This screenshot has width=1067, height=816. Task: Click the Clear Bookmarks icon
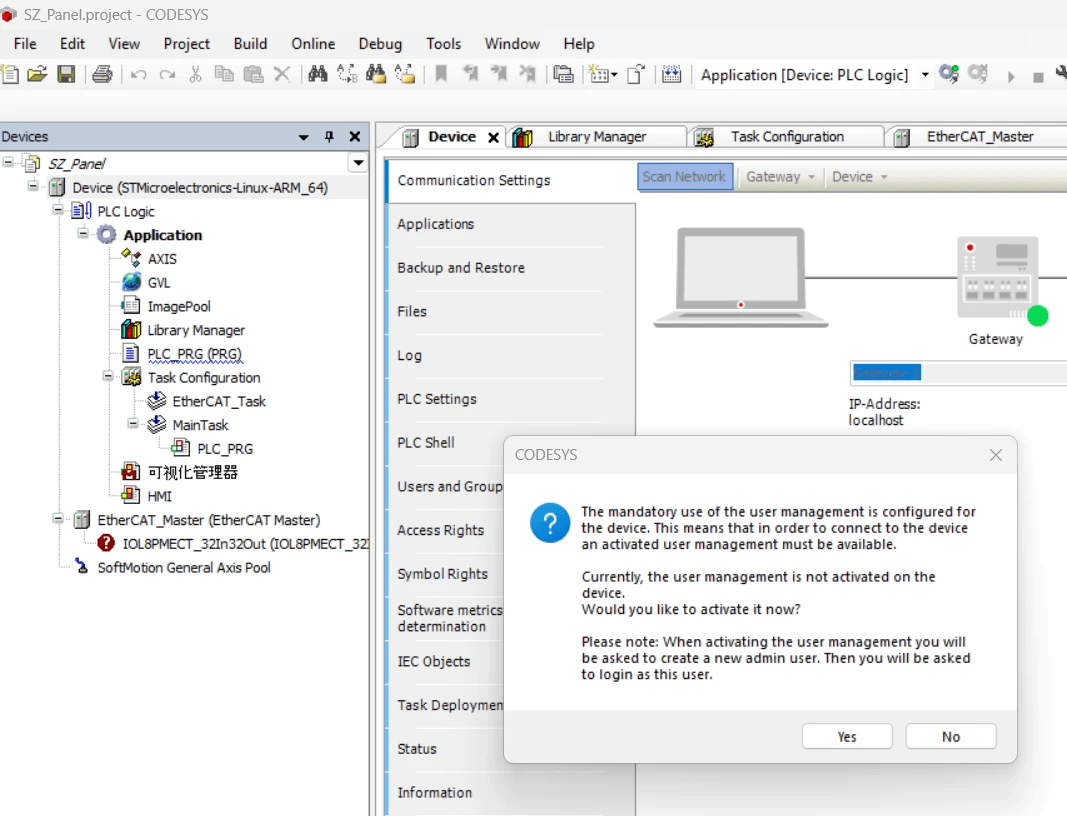point(527,74)
